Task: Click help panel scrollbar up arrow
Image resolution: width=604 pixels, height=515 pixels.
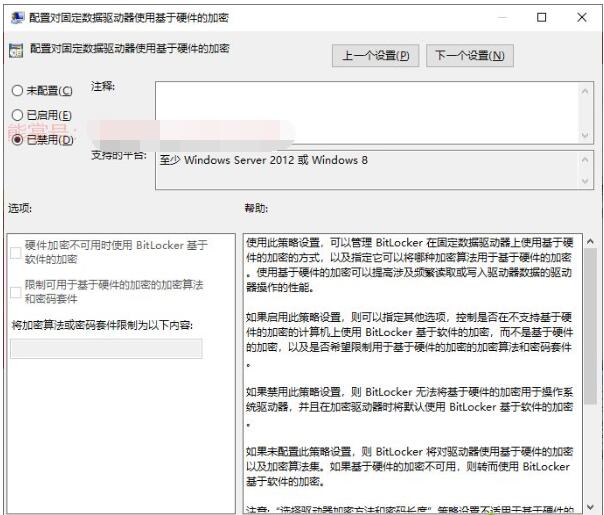Action: [x=590, y=242]
